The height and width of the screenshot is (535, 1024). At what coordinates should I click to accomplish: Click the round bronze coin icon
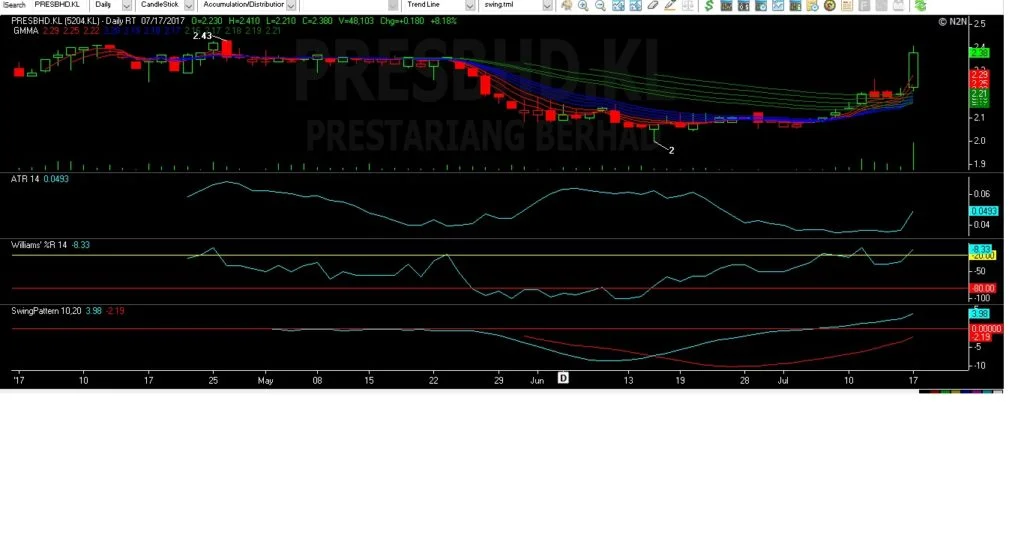(829, 5)
